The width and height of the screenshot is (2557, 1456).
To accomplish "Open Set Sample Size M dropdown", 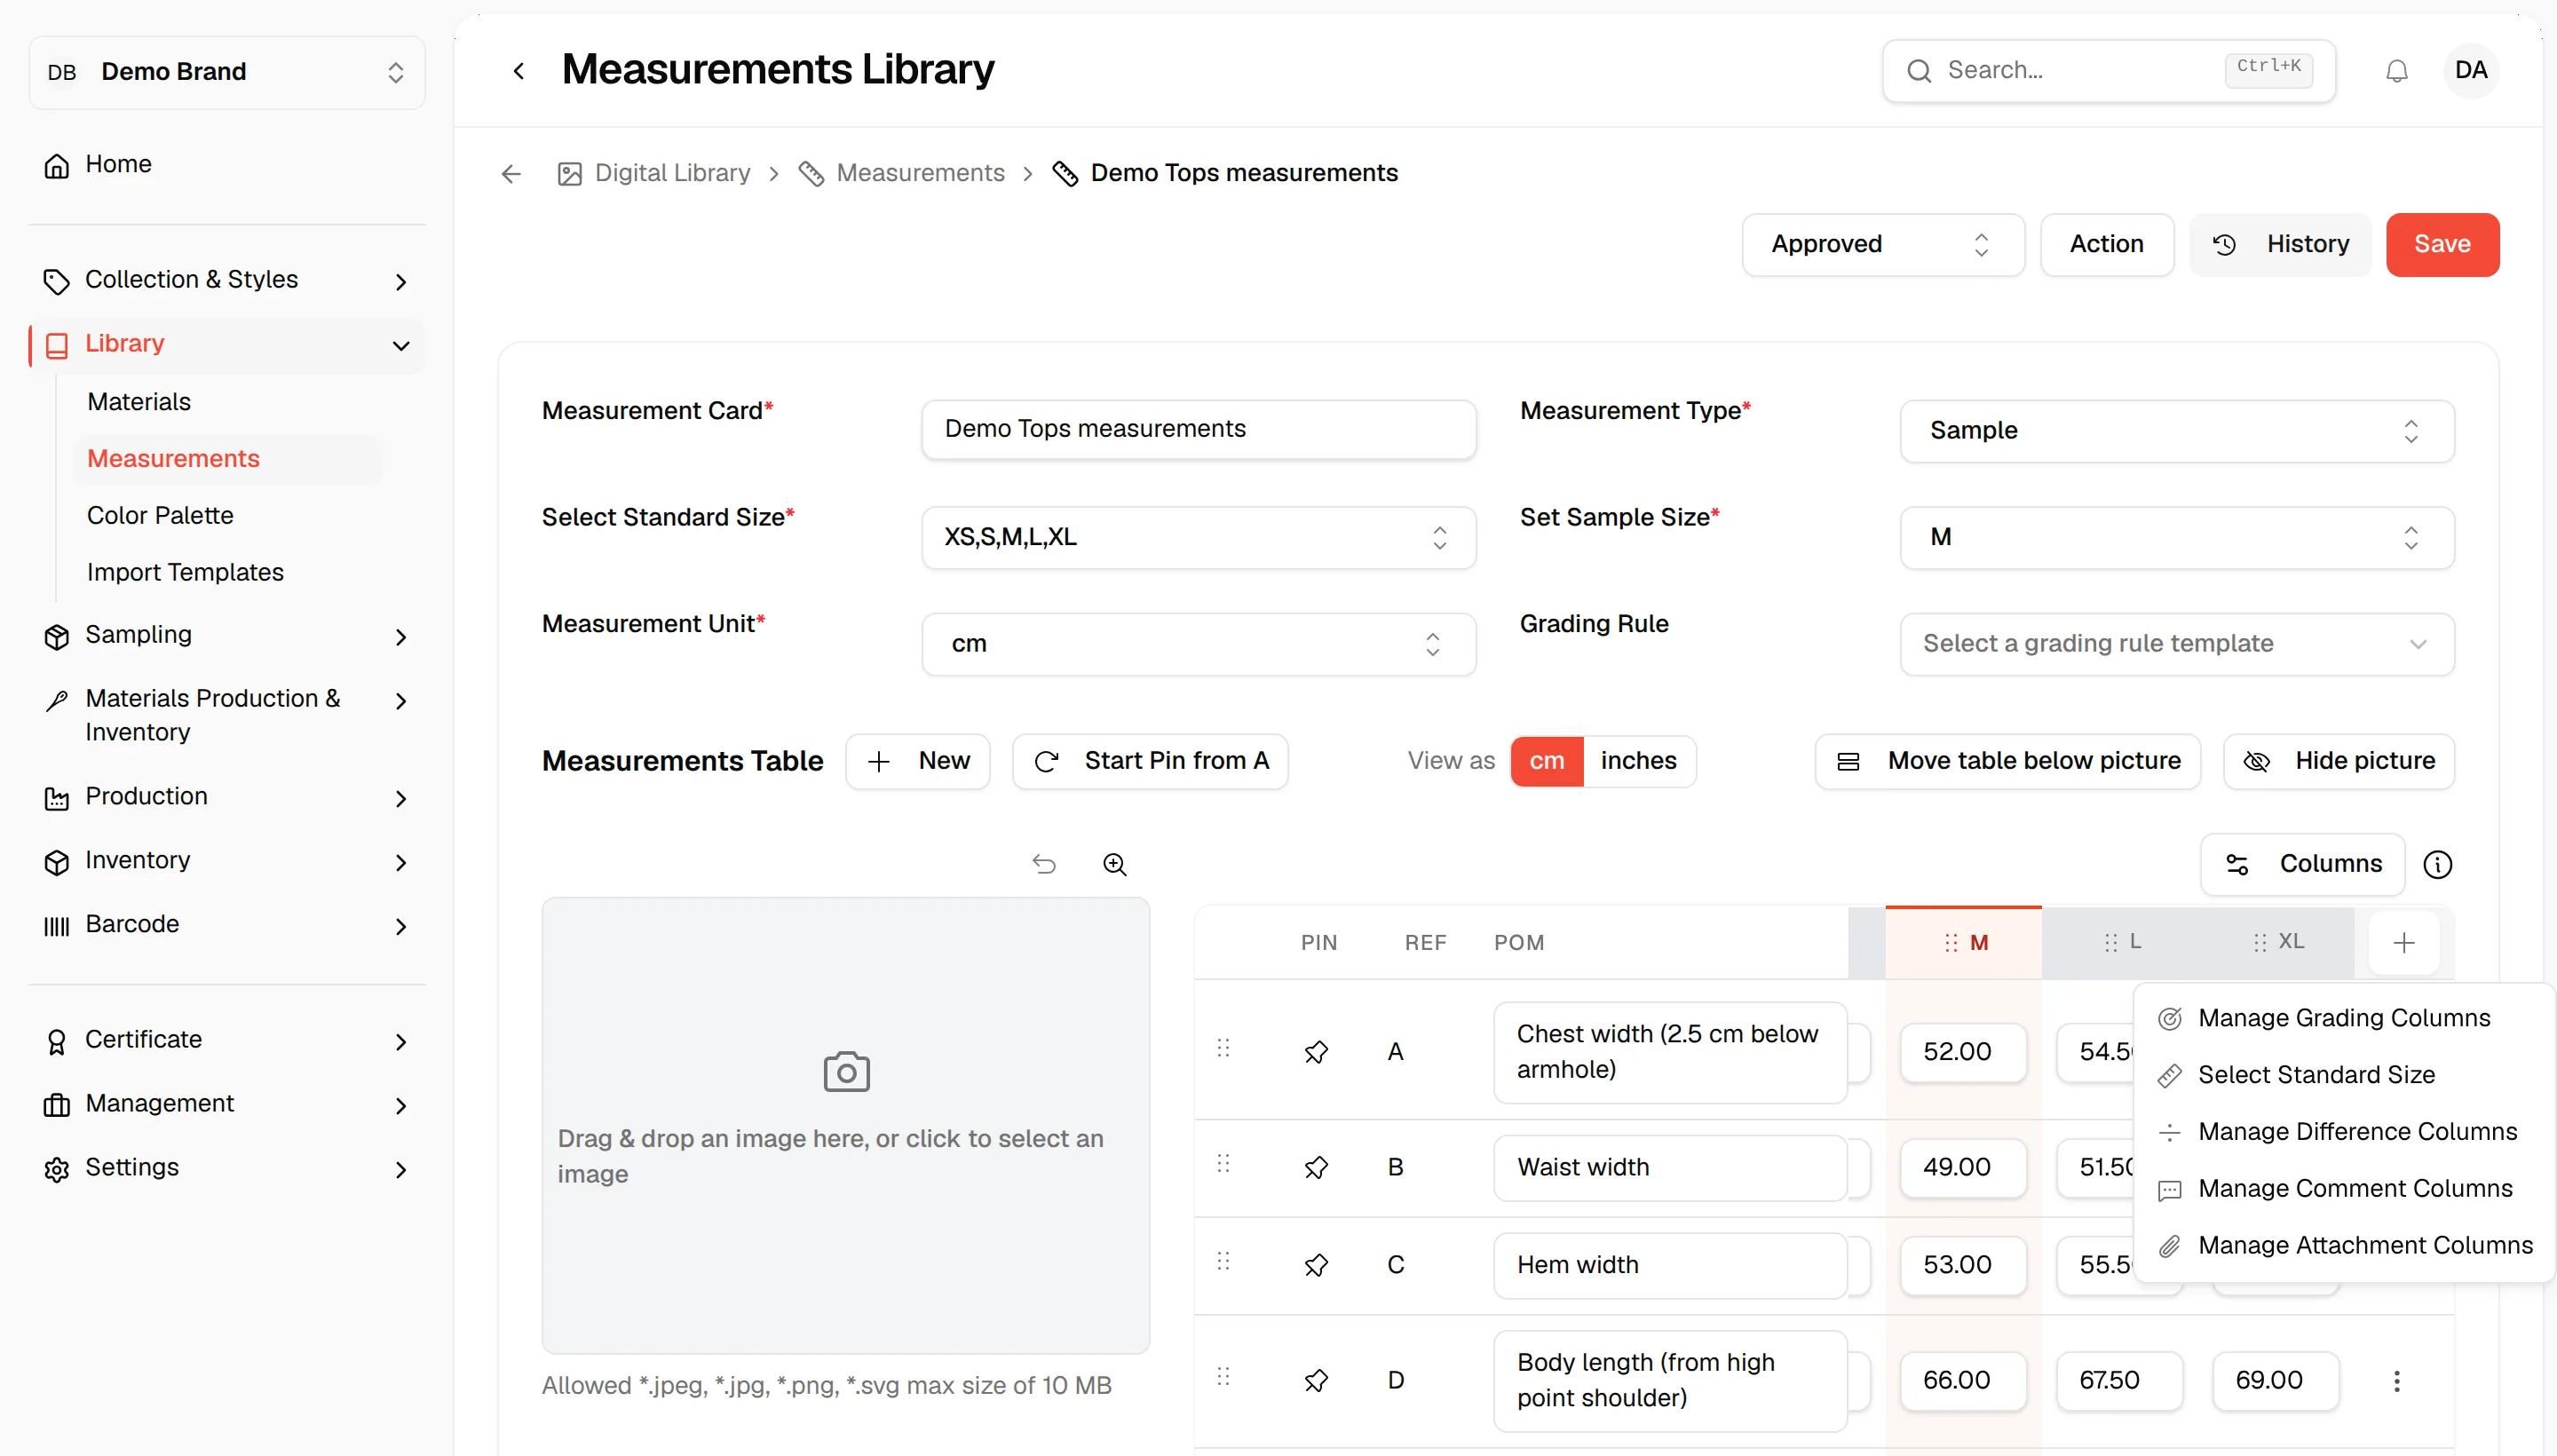I will tap(2176, 538).
